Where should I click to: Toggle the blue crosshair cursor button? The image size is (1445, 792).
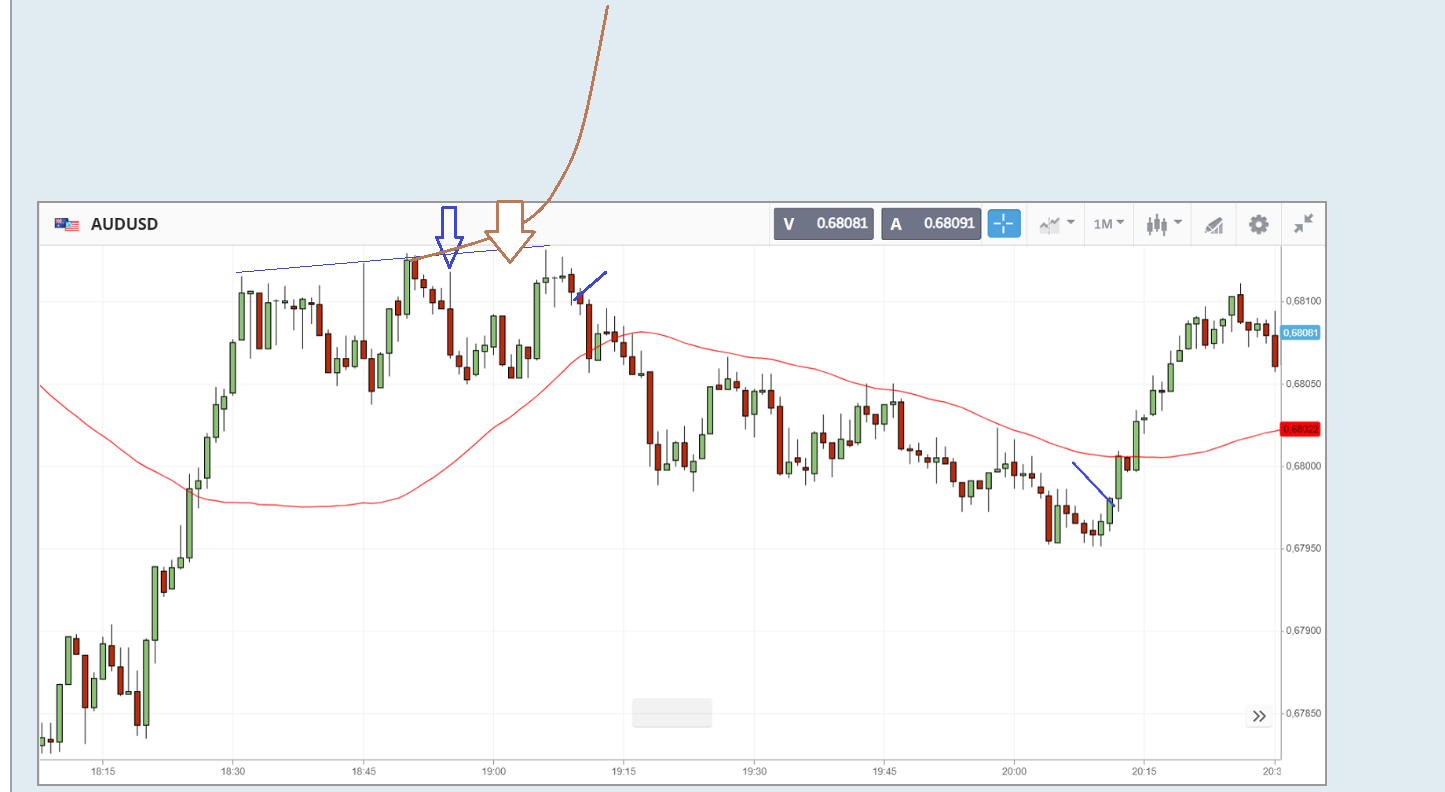1004,224
